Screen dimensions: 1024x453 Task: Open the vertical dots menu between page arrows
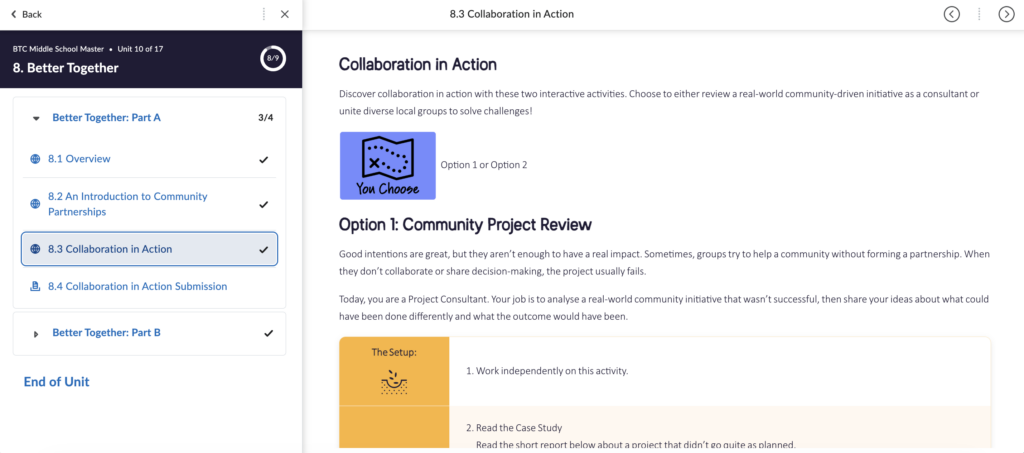click(979, 14)
